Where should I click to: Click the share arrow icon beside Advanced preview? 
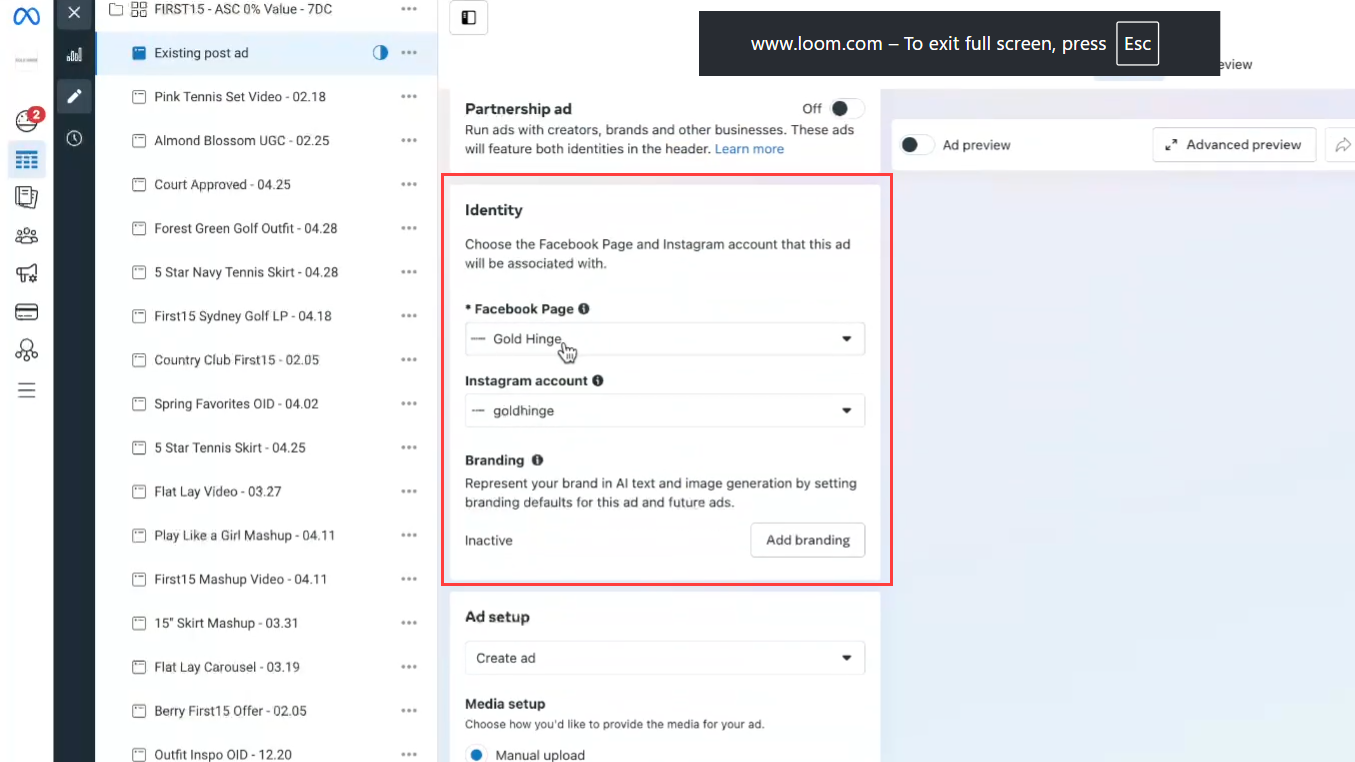tap(1342, 145)
